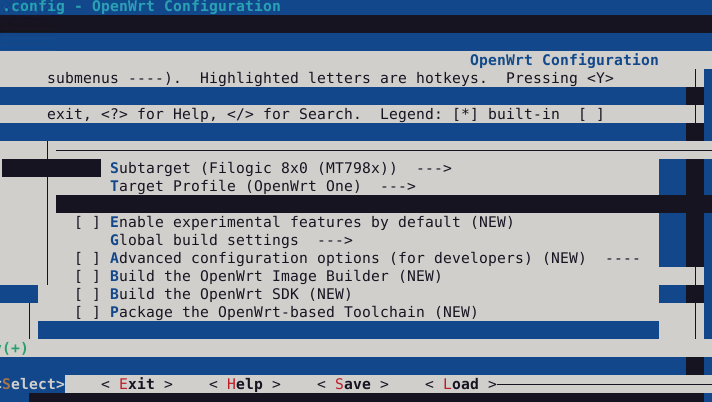The height and width of the screenshot is (402, 712).
Task: Click the .config - OpenWrt Configuration header text
Action: 141,7
